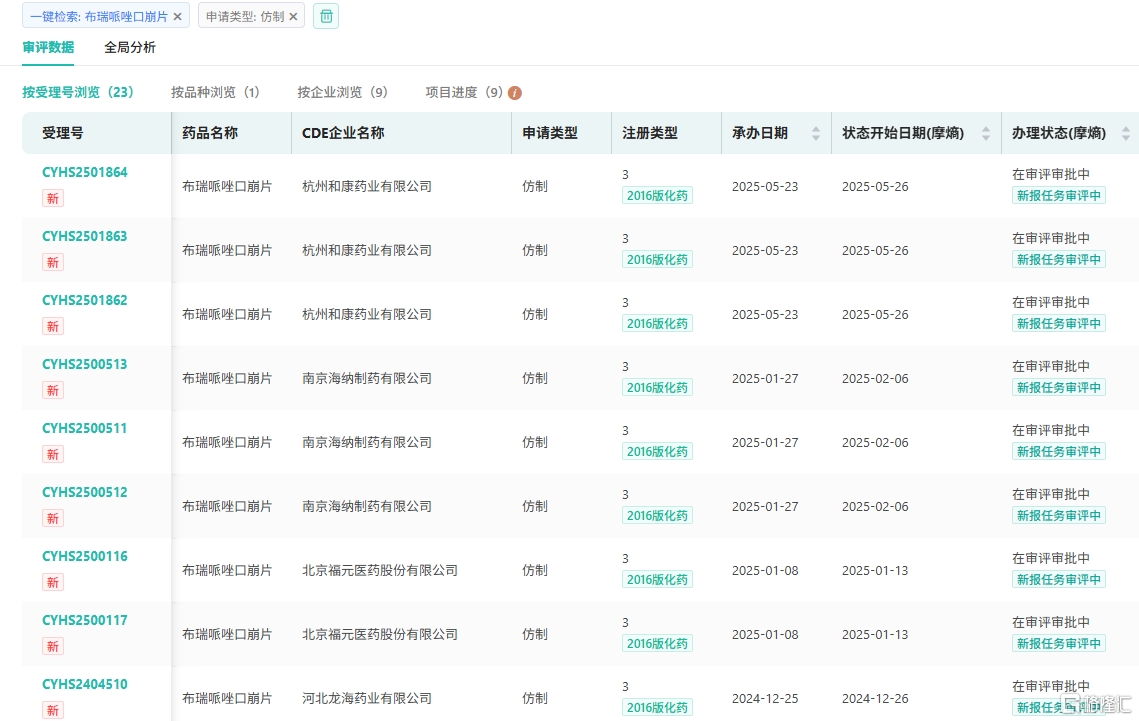This screenshot has height=721, width=1139.
Task: Open acceptance number CYHS2500511
Action: (x=84, y=428)
